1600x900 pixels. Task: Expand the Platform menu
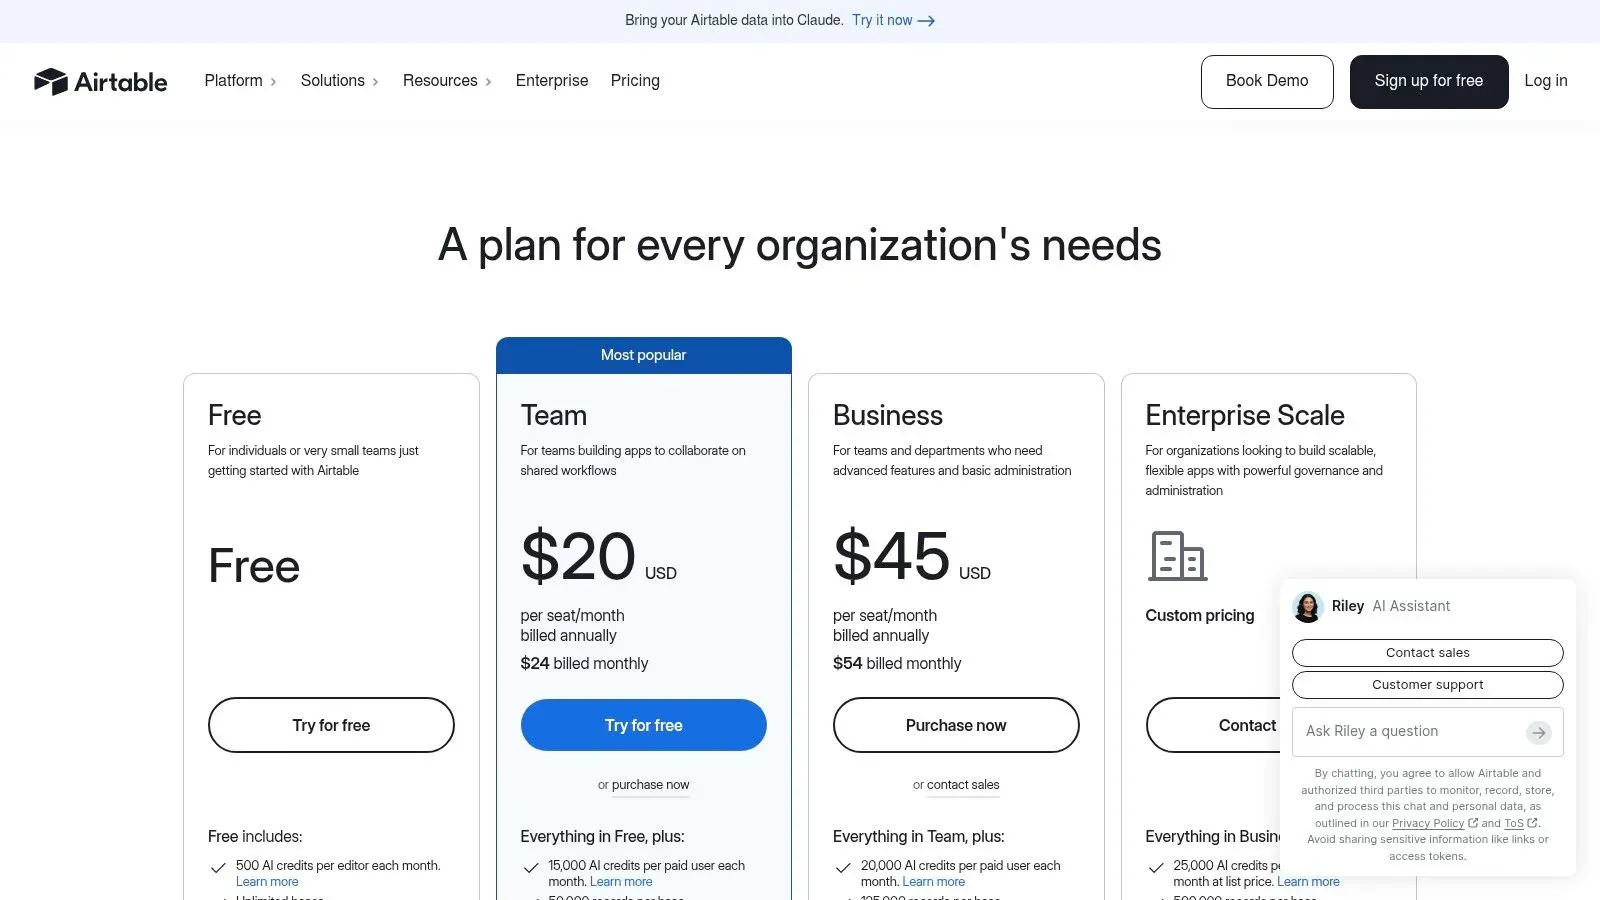coord(240,81)
